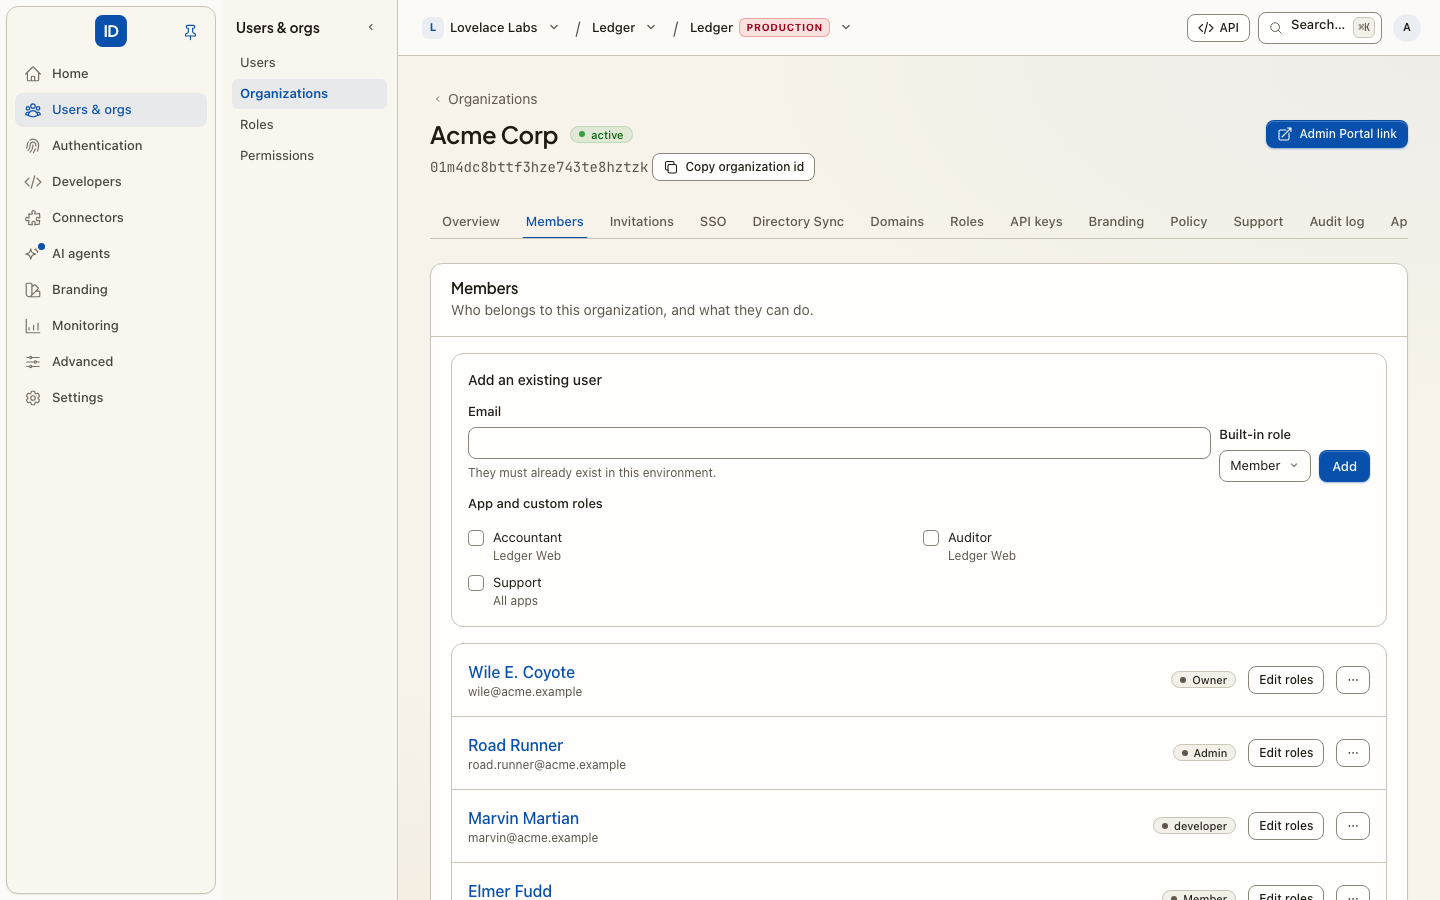Viewport: 1440px width, 900px height.
Task: Open Connectors via the puzzle piece icon
Action: coord(33,218)
